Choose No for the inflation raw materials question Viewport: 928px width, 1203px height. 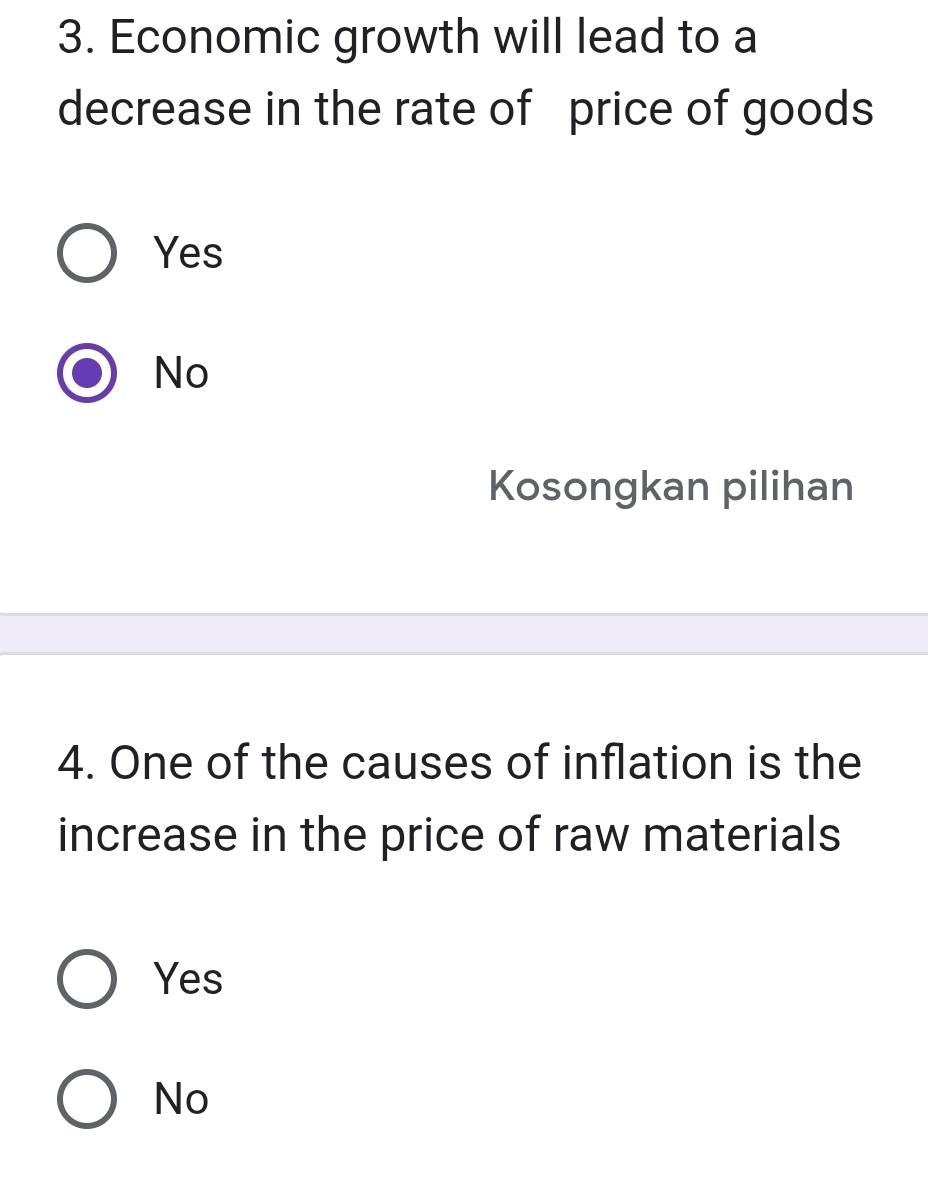coord(87,1099)
